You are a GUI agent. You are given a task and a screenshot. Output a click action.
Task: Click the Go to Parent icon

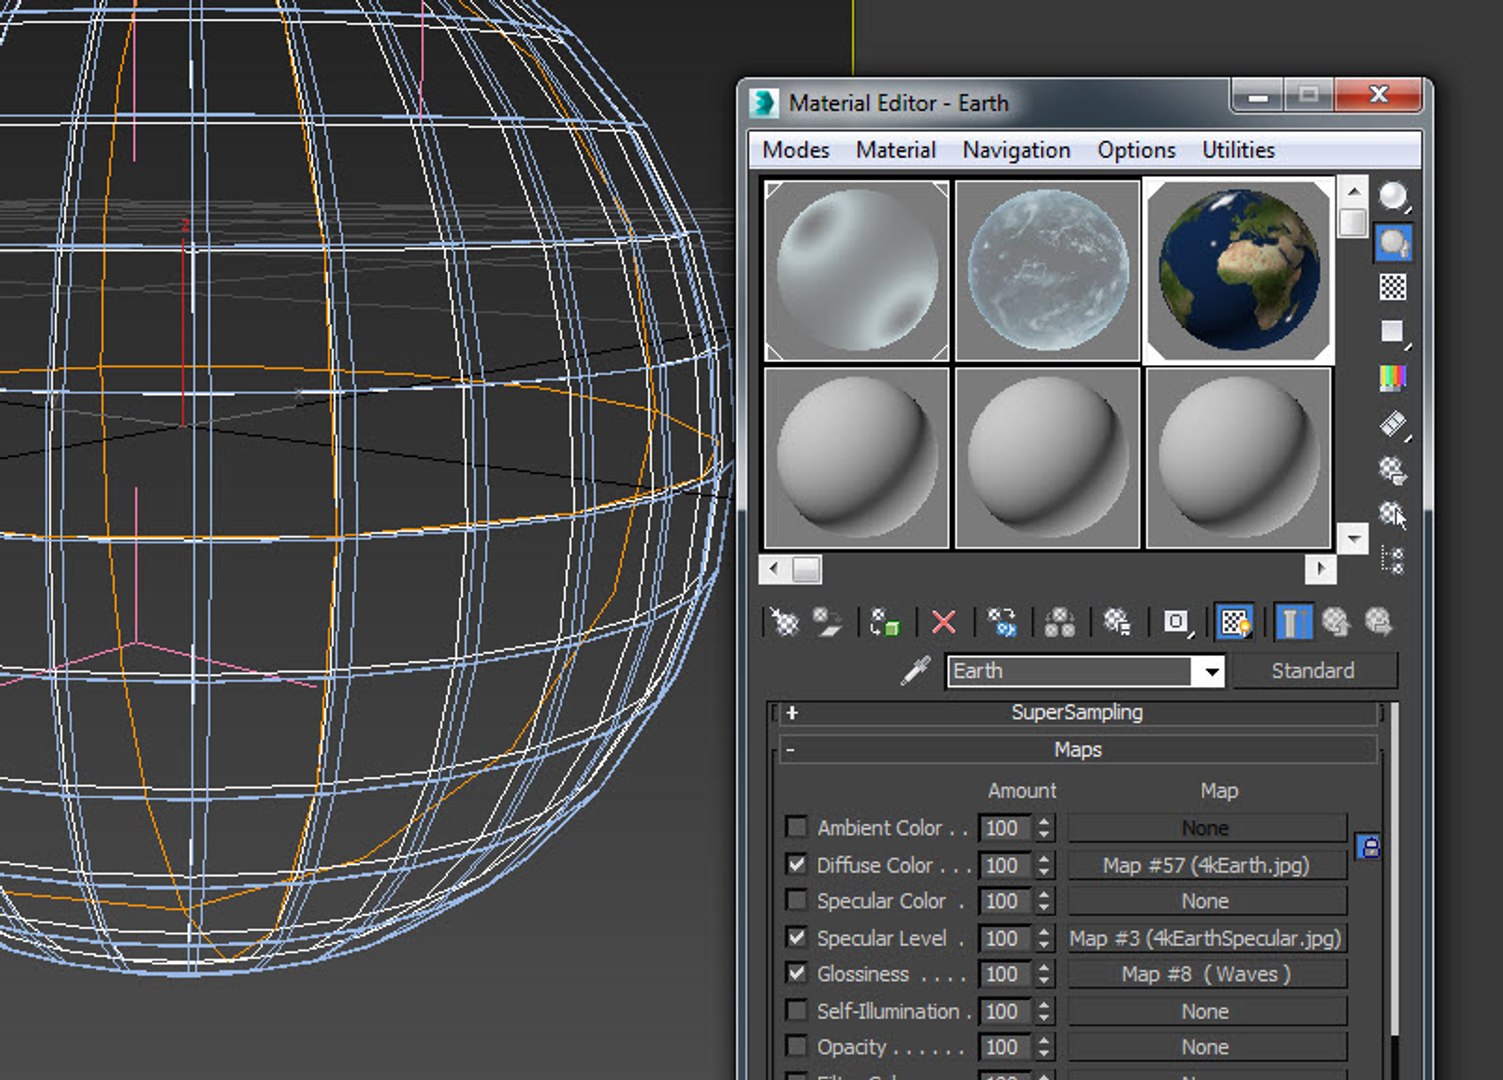[1335, 622]
